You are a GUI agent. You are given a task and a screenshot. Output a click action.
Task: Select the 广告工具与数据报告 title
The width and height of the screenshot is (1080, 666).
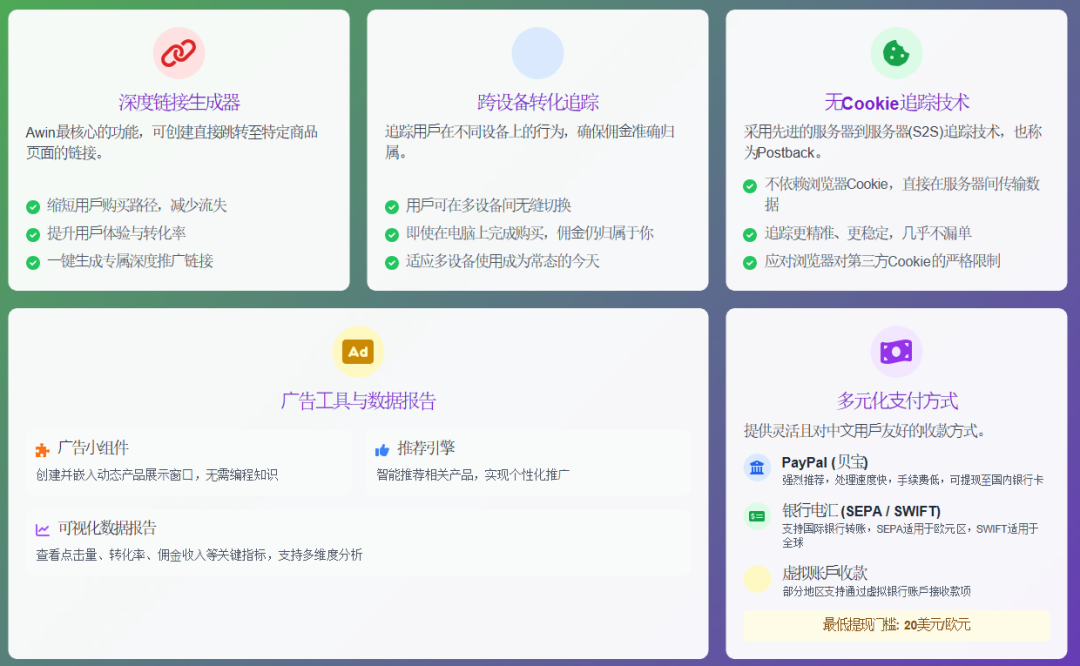(x=357, y=399)
